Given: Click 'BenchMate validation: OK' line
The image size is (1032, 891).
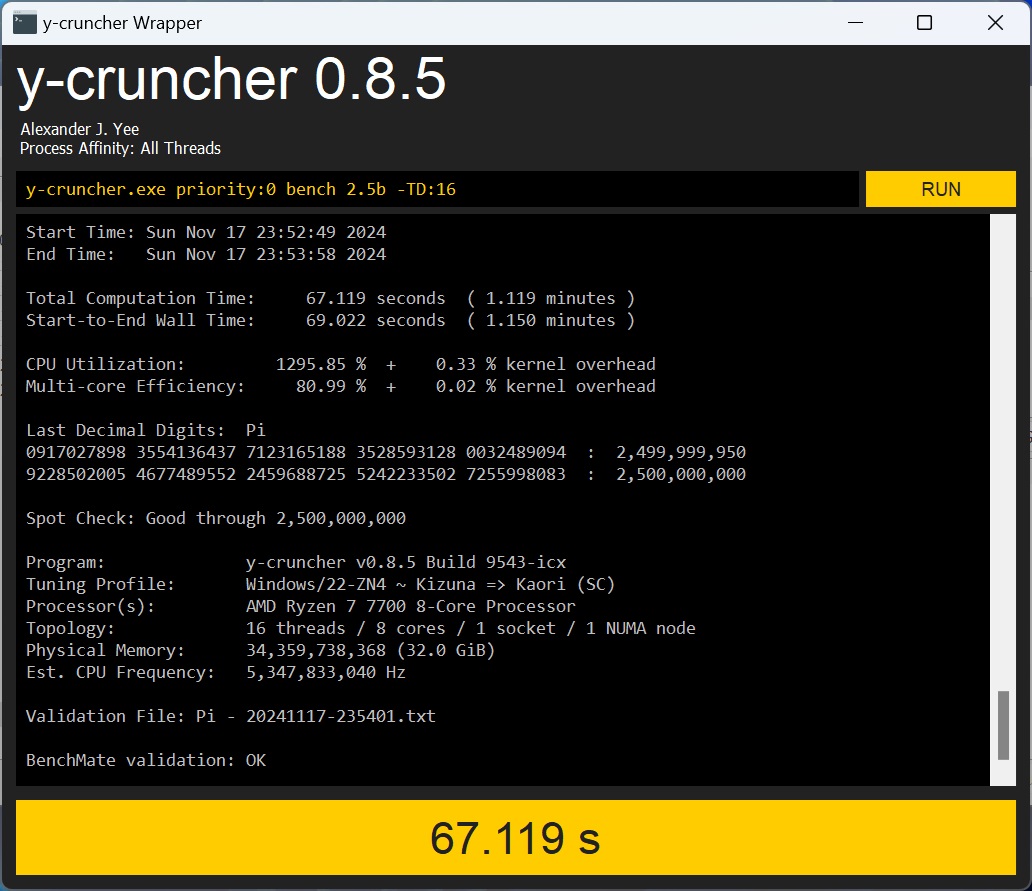Looking at the screenshot, I should [x=146, y=760].
